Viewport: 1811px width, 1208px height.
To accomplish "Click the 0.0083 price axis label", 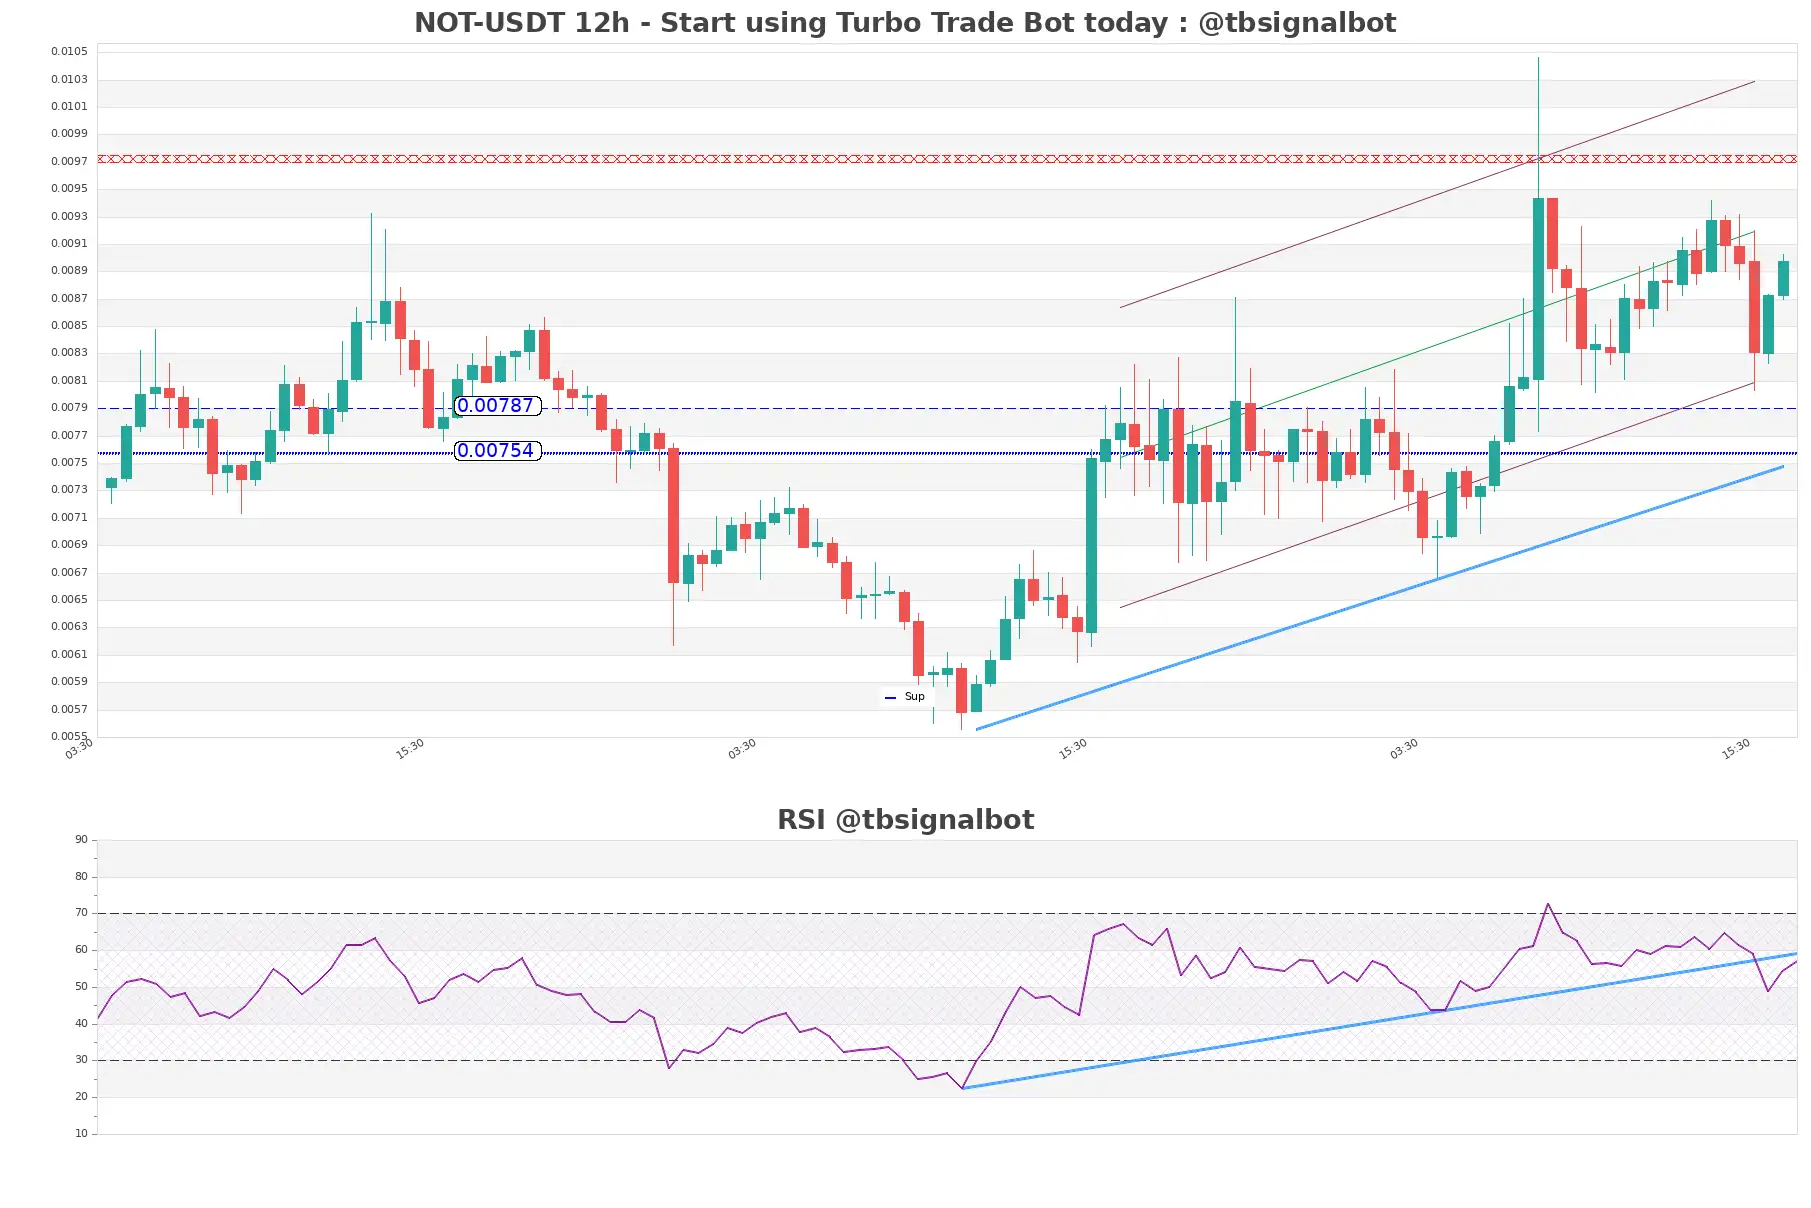I will coord(69,352).
